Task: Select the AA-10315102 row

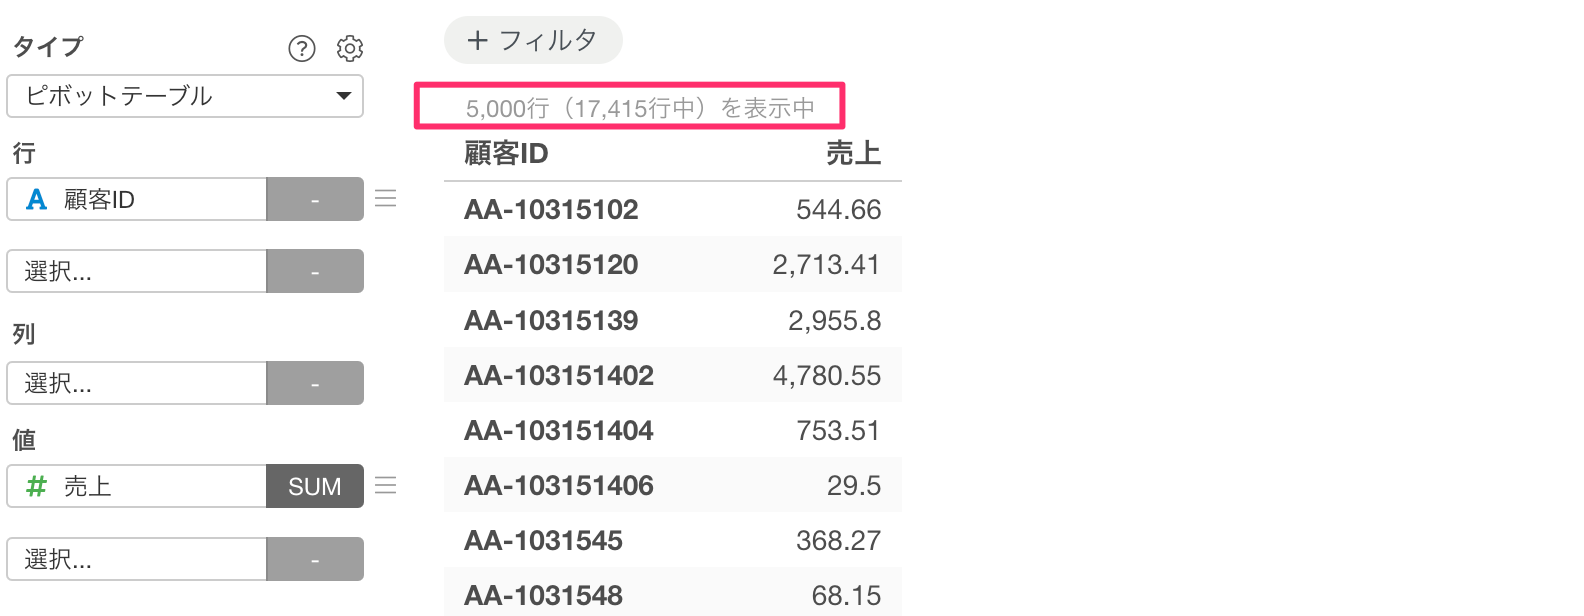Action: tap(551, 210)
